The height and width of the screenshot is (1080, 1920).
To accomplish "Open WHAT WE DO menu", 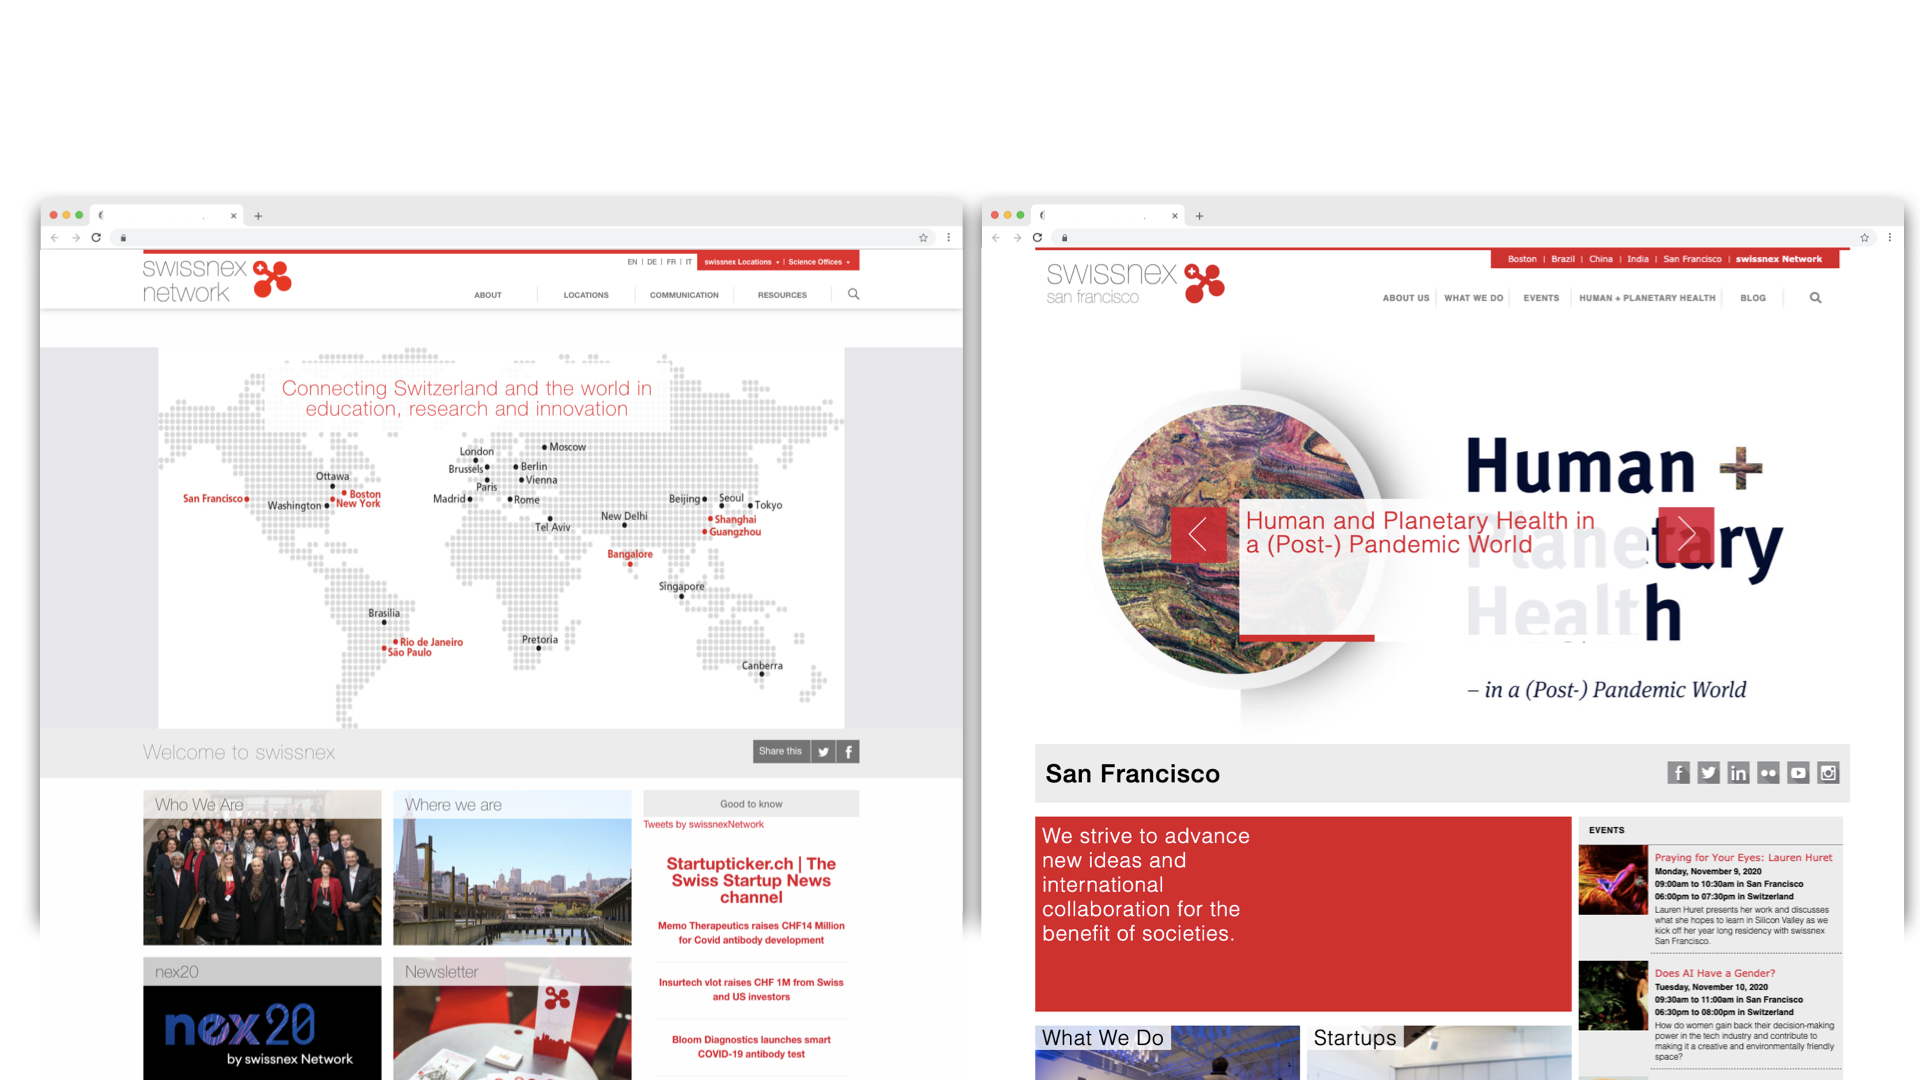I will (x=1474, y=298).
